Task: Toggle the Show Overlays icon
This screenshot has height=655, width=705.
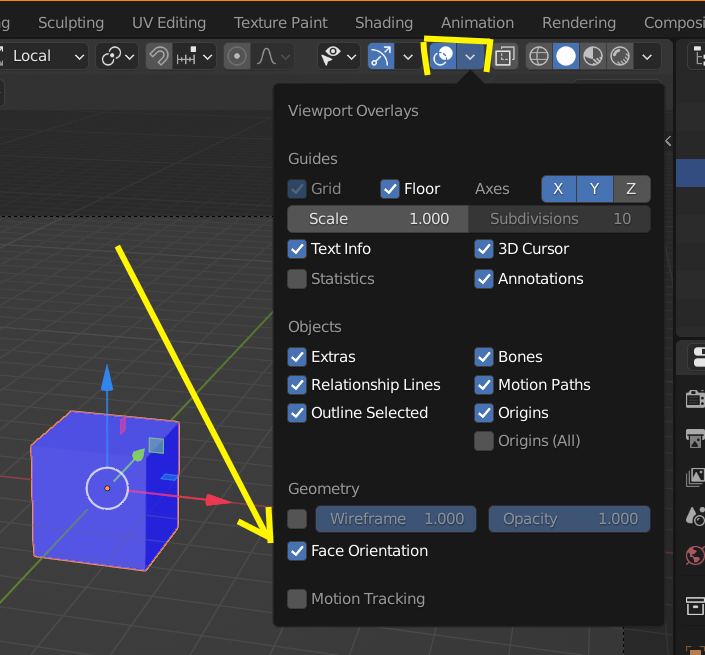Action: [x=443, y=57]
